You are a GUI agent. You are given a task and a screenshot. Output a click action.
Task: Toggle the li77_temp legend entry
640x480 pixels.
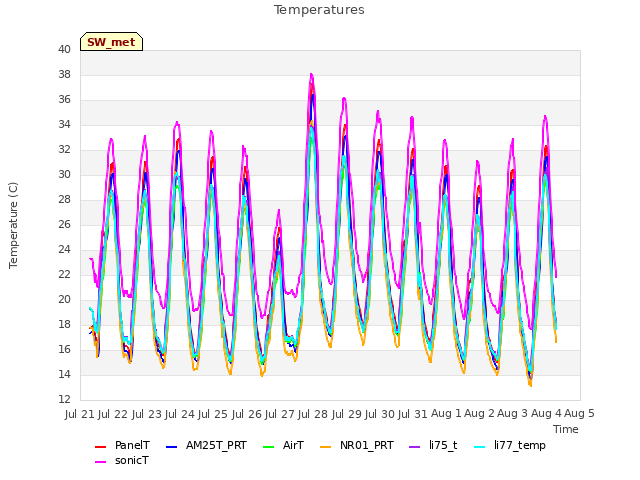click(510, 445)
